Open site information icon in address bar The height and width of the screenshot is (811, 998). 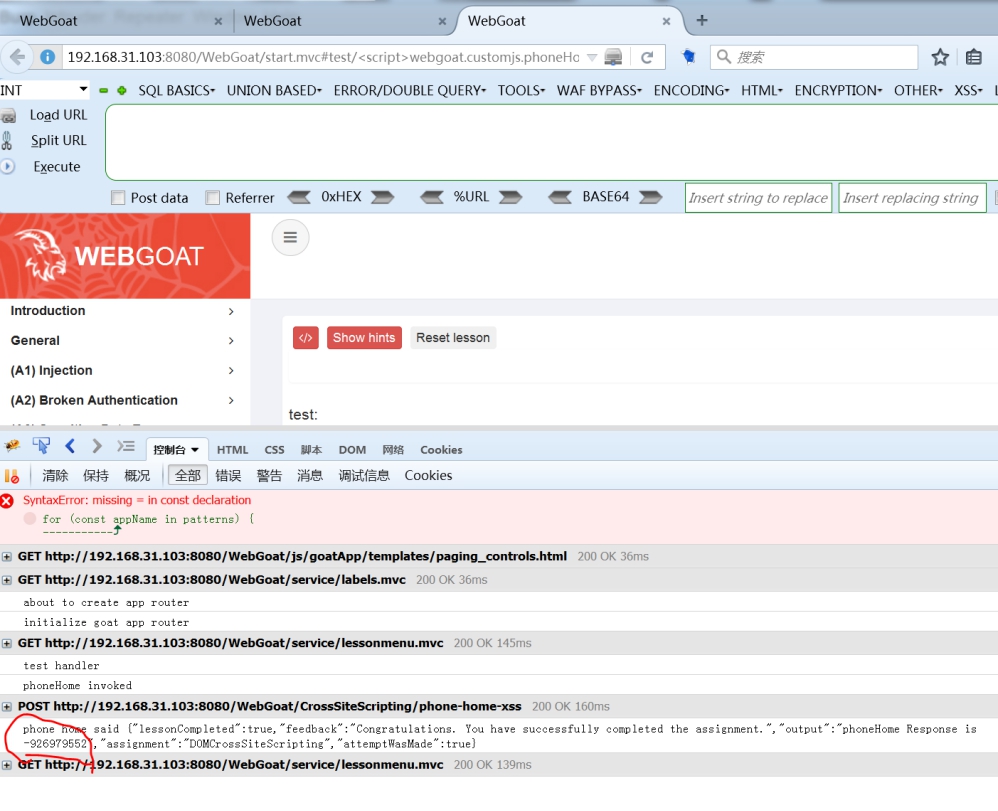pyautogui.click(x=48, y=57)
